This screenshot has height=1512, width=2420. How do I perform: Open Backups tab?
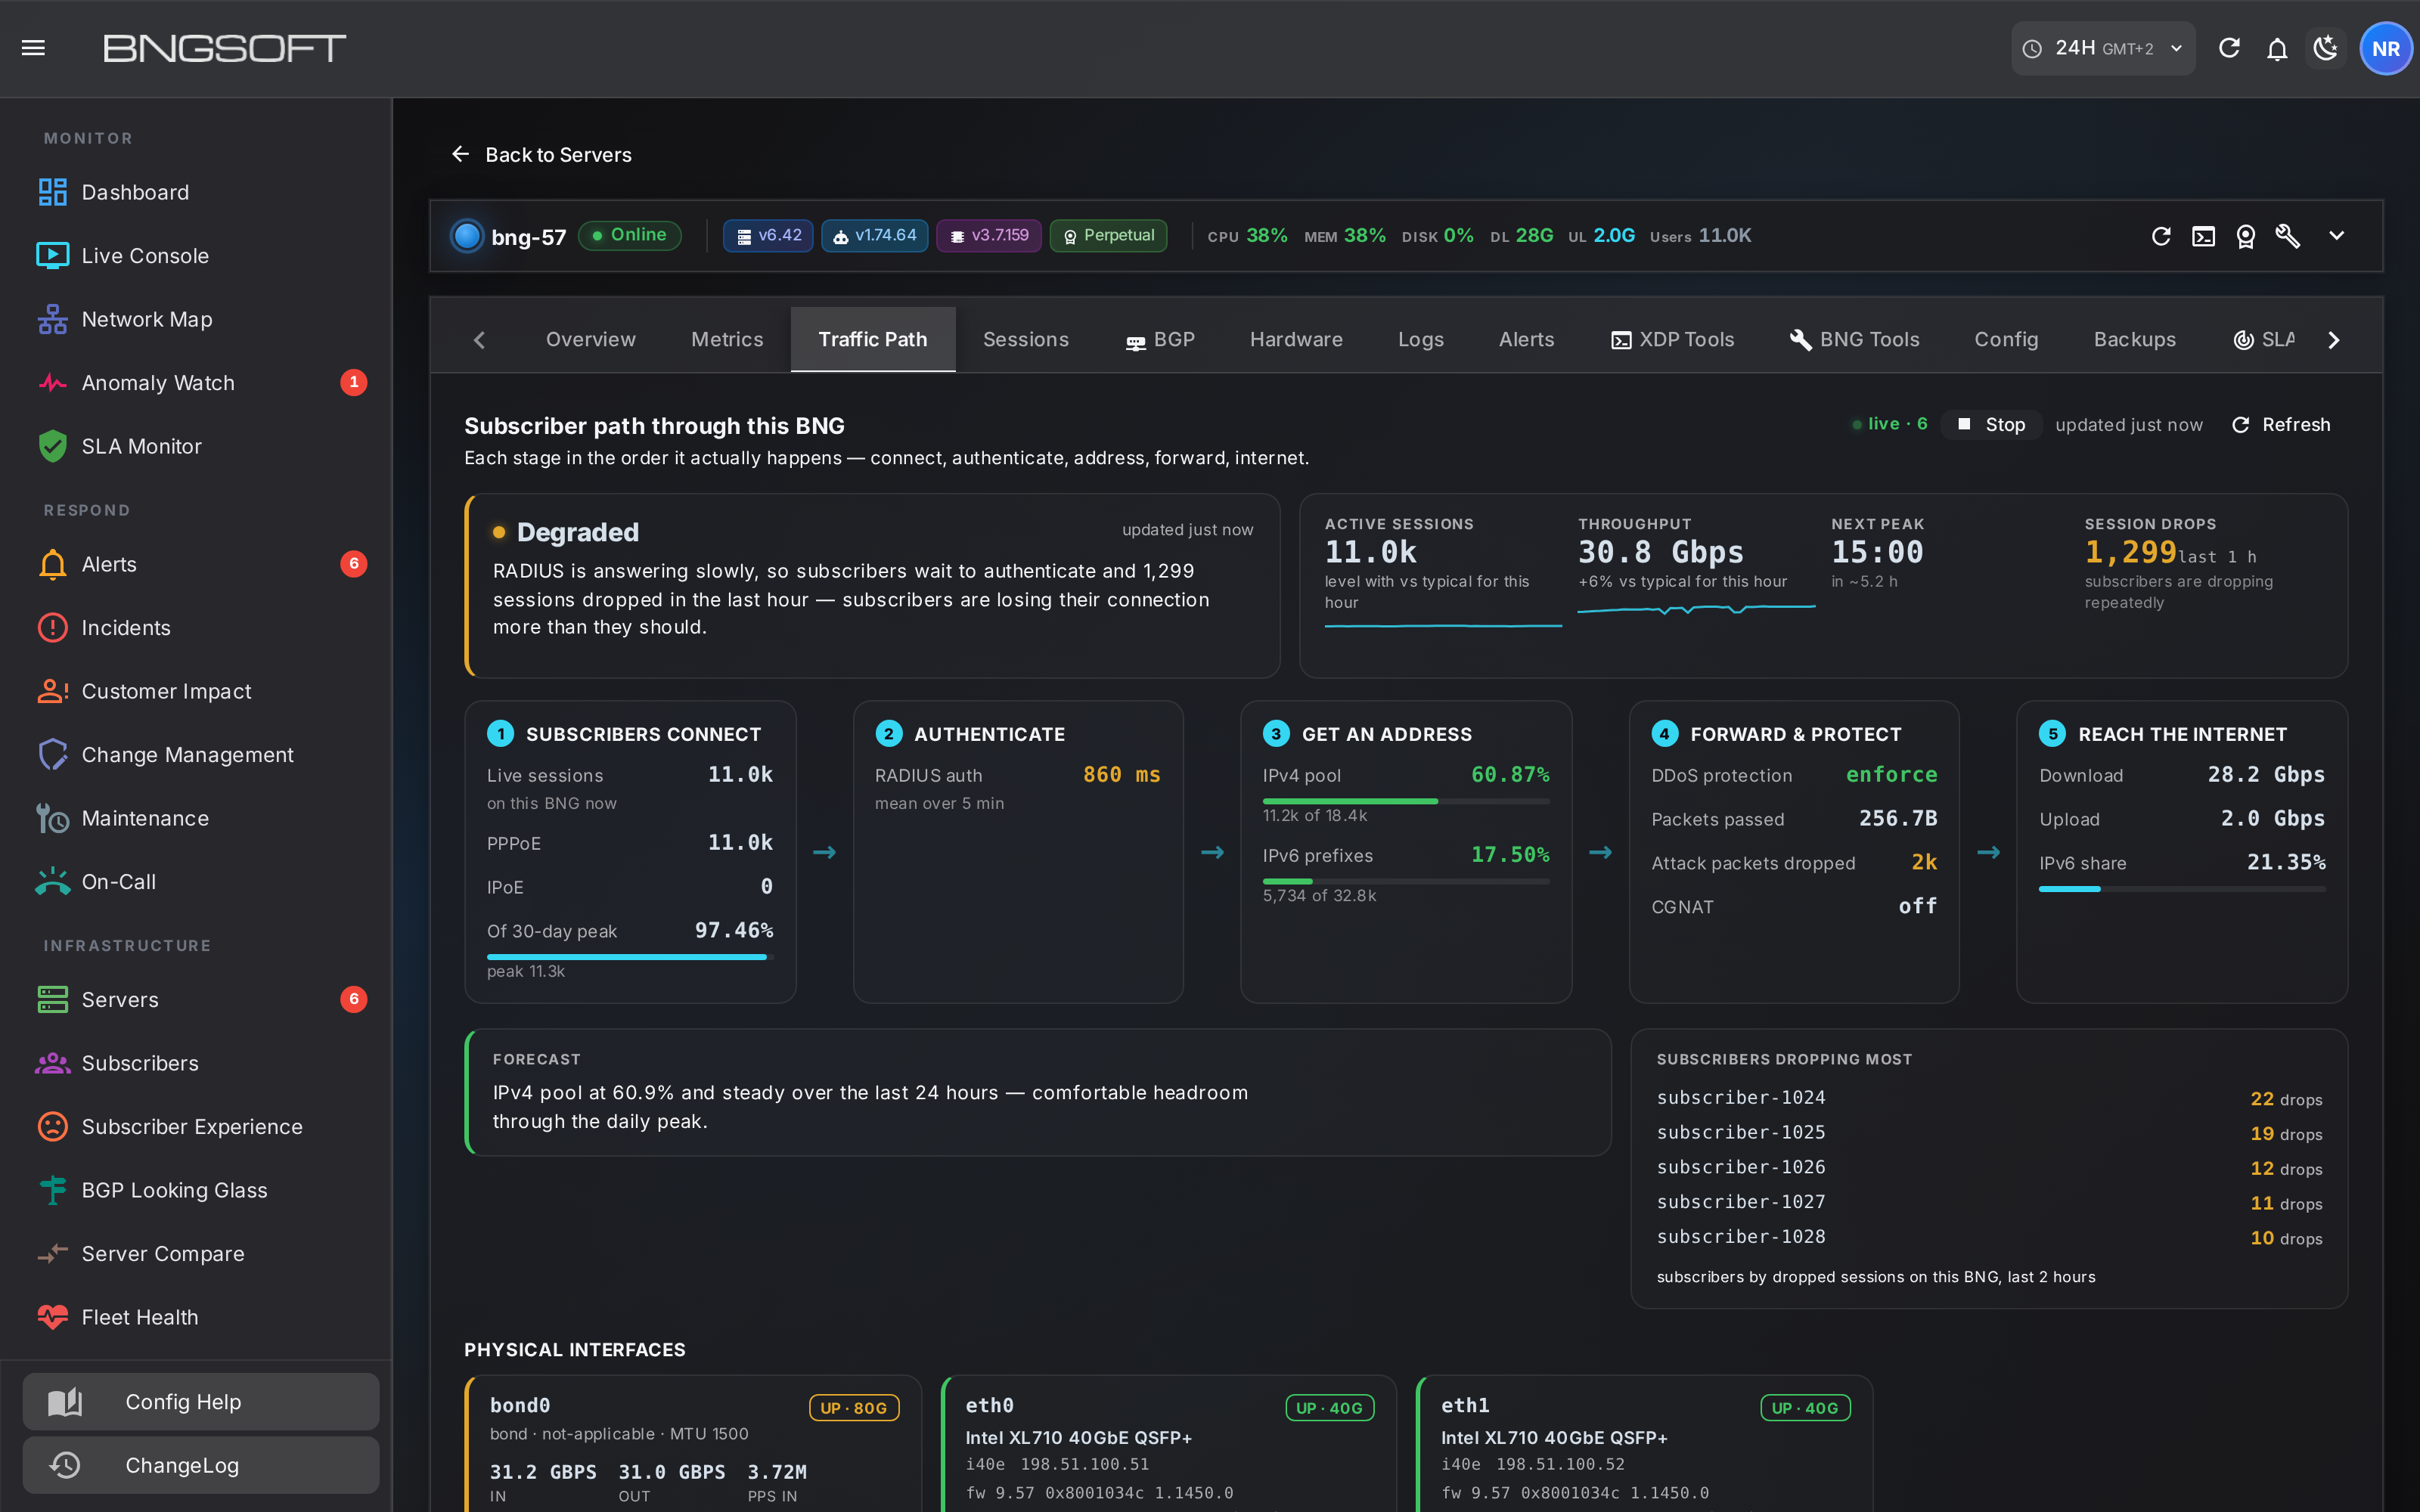(x=2135, y=340)
